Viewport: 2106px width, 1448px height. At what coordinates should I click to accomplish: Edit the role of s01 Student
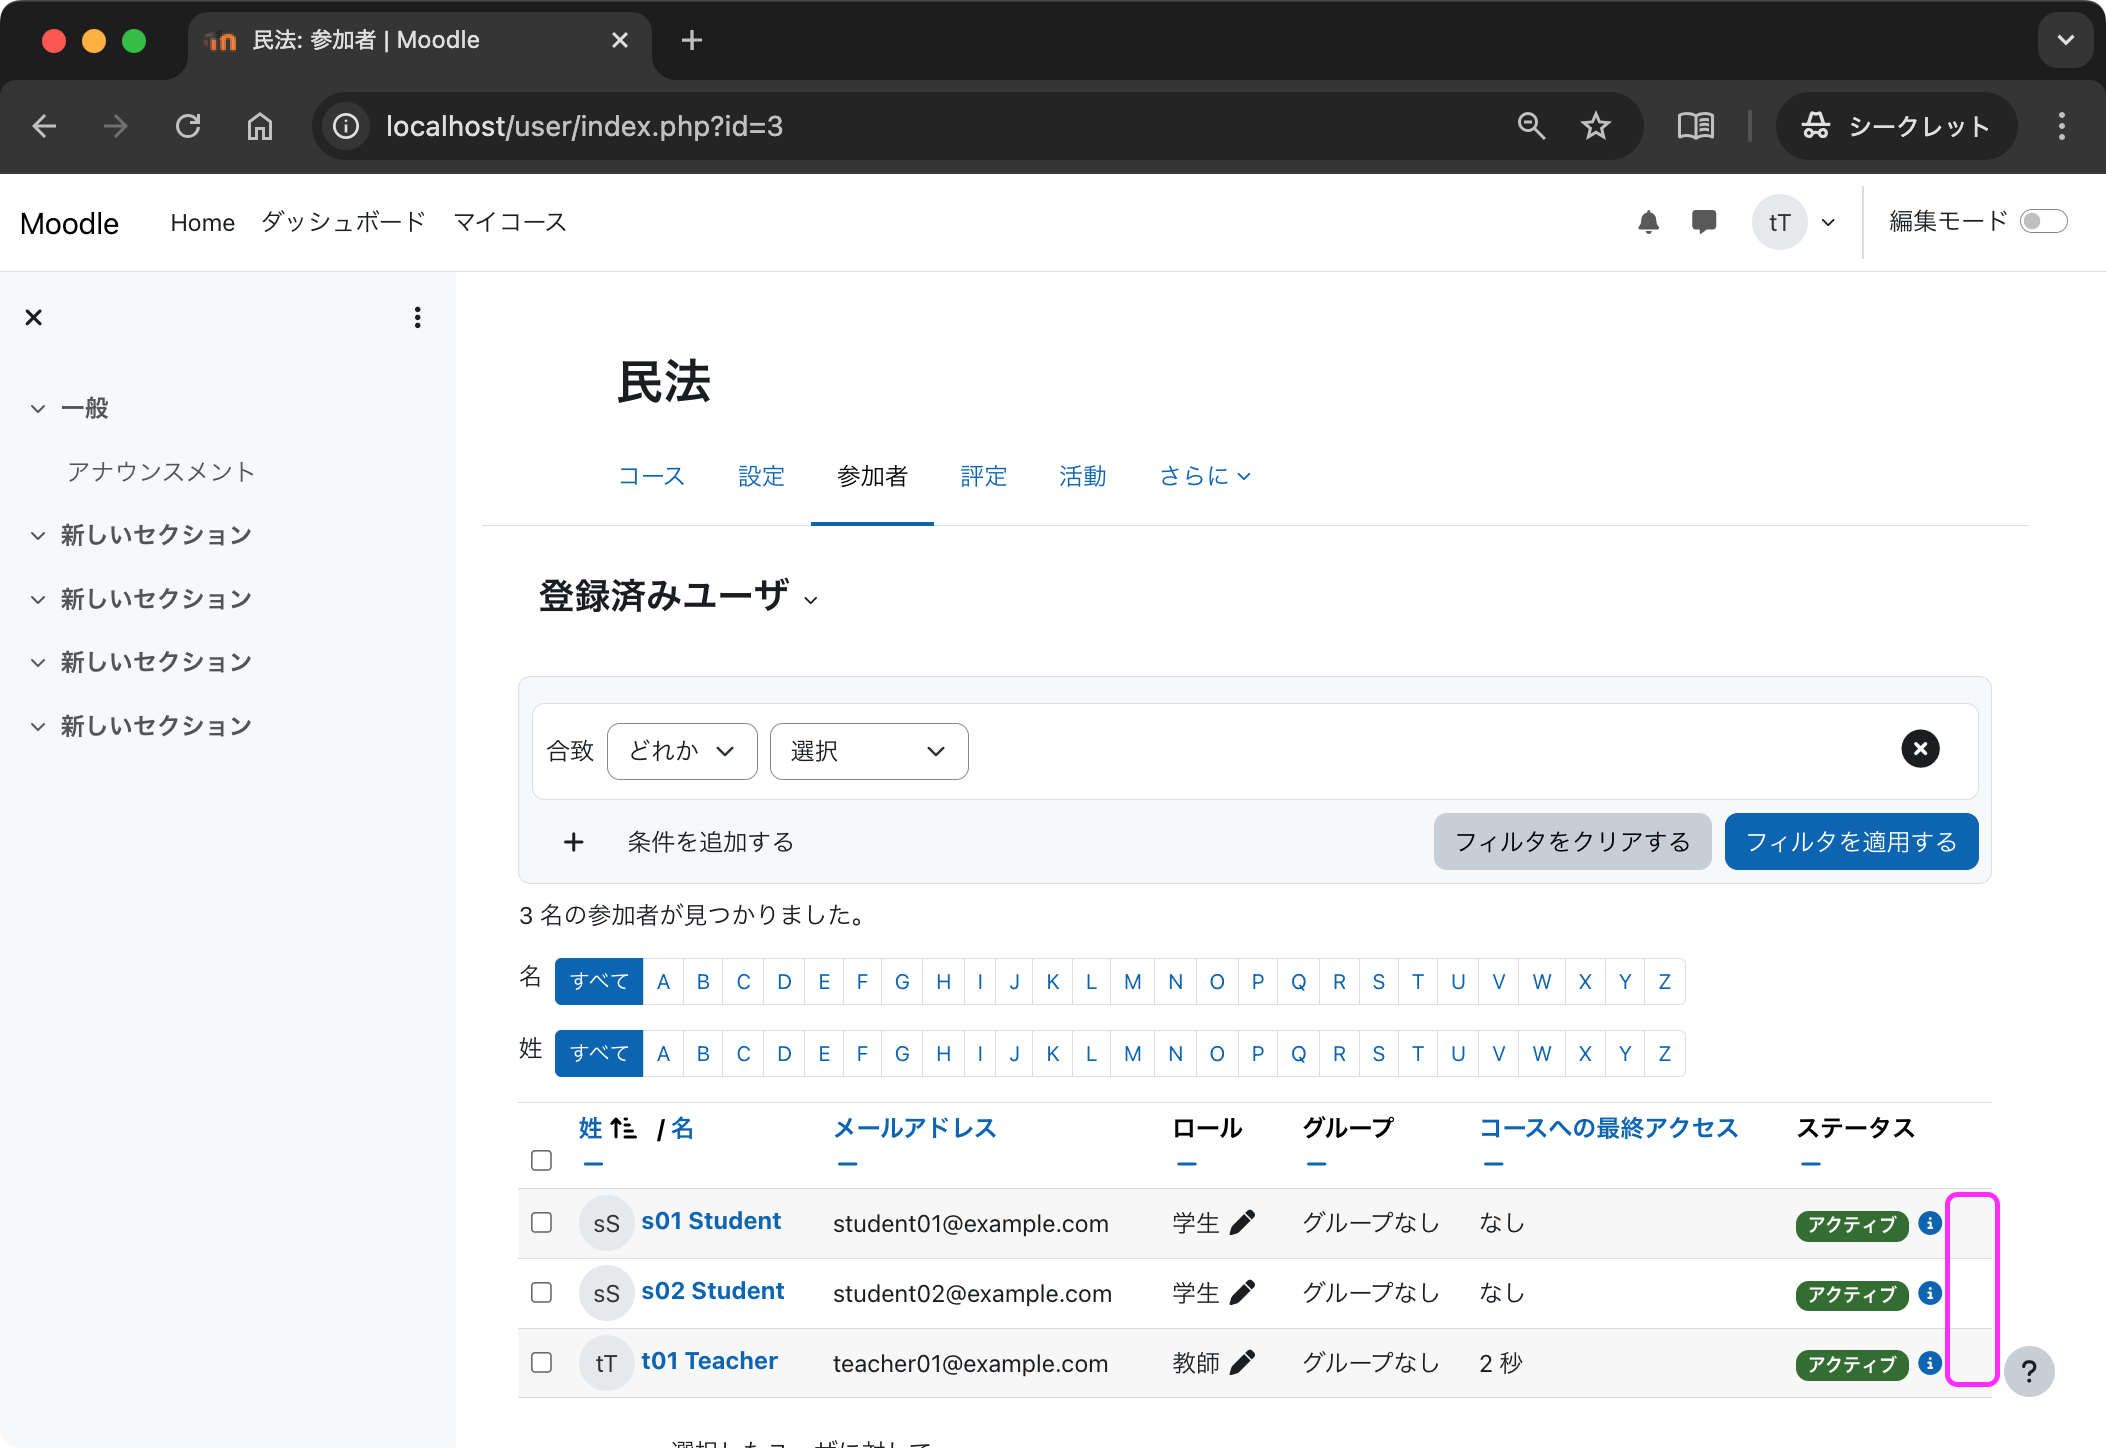[1243, 1222]
